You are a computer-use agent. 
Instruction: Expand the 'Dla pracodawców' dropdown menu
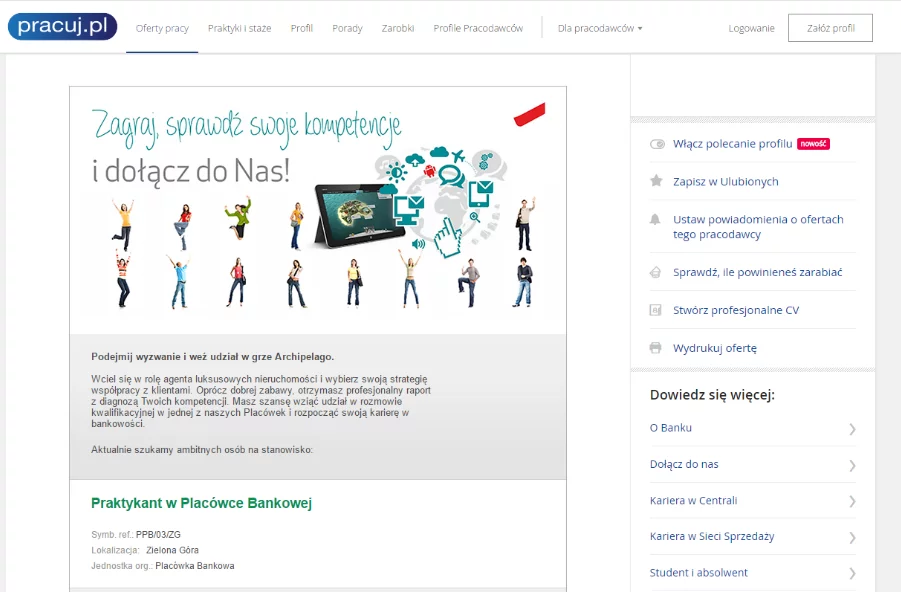click(x=600, y=29)
